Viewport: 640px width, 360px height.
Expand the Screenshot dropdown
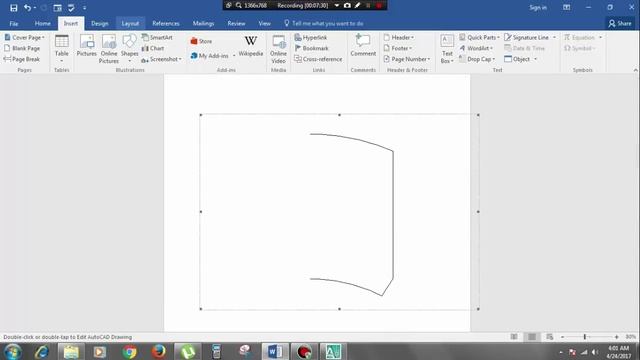pyautogui.click(x=180, y=60)
